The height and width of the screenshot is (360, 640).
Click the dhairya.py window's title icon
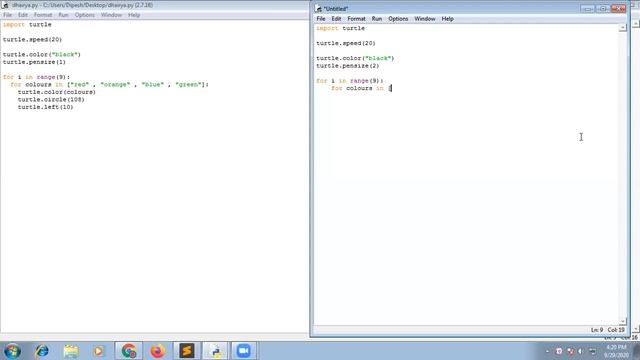tap(5, 5)
